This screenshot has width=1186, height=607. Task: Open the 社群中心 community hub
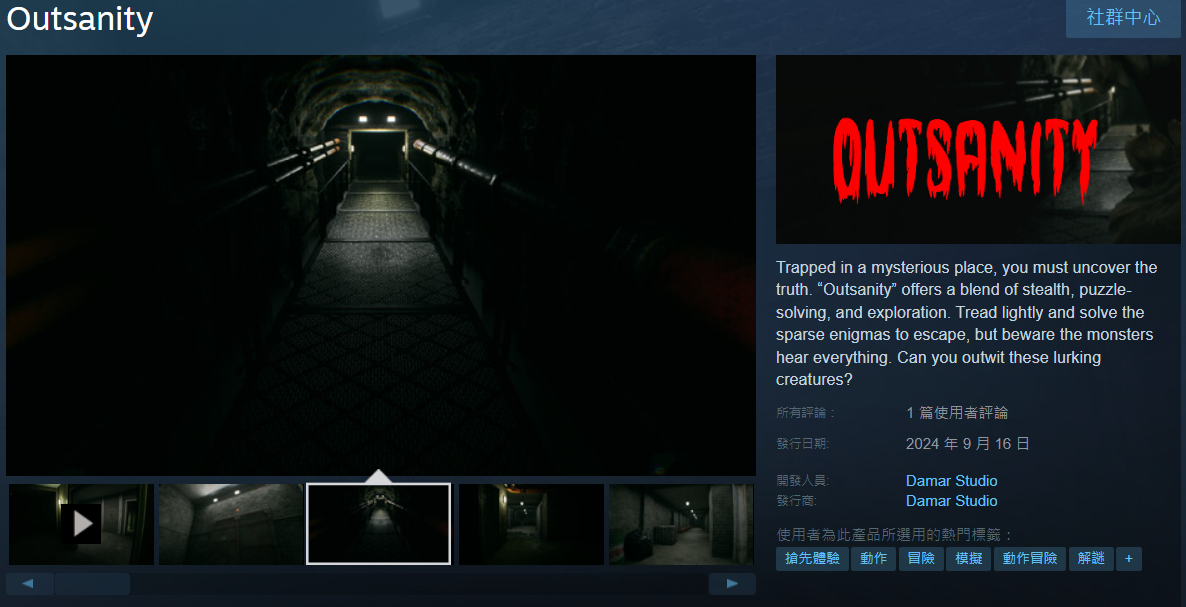coord(1122,18)
